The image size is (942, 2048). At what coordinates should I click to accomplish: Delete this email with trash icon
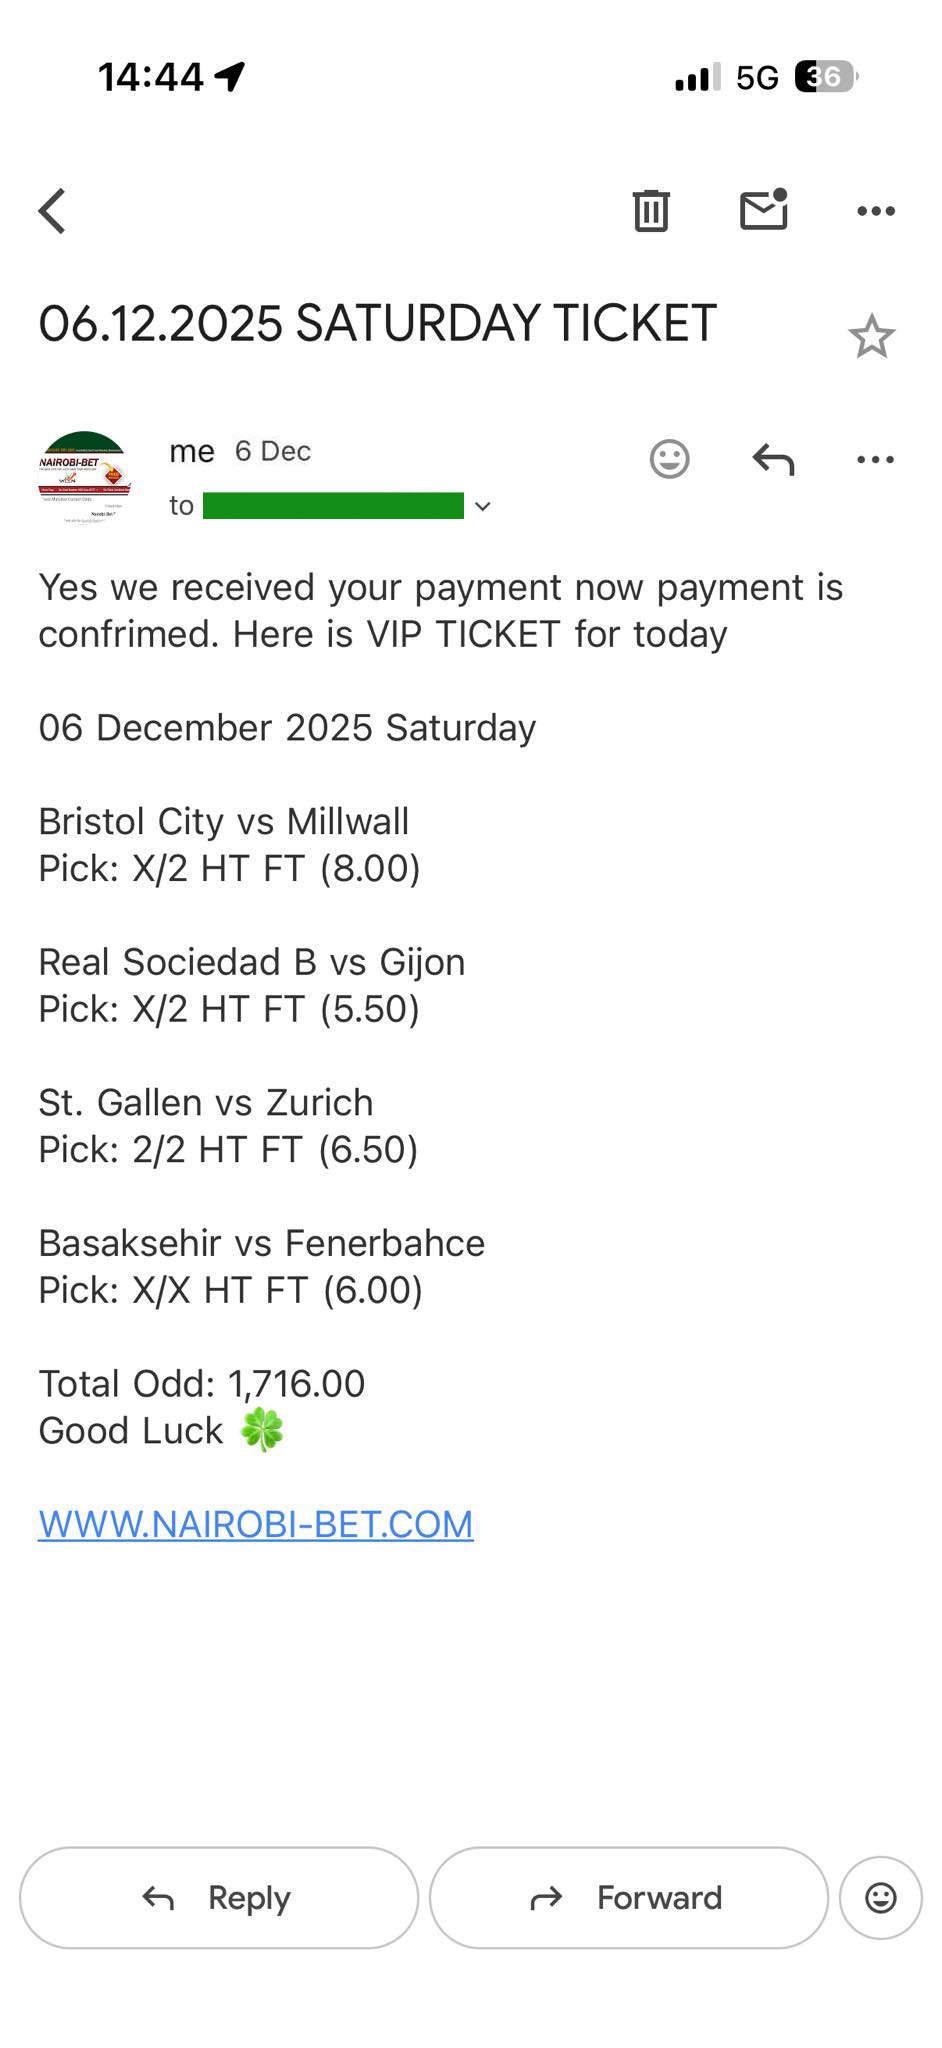[650, 210]
